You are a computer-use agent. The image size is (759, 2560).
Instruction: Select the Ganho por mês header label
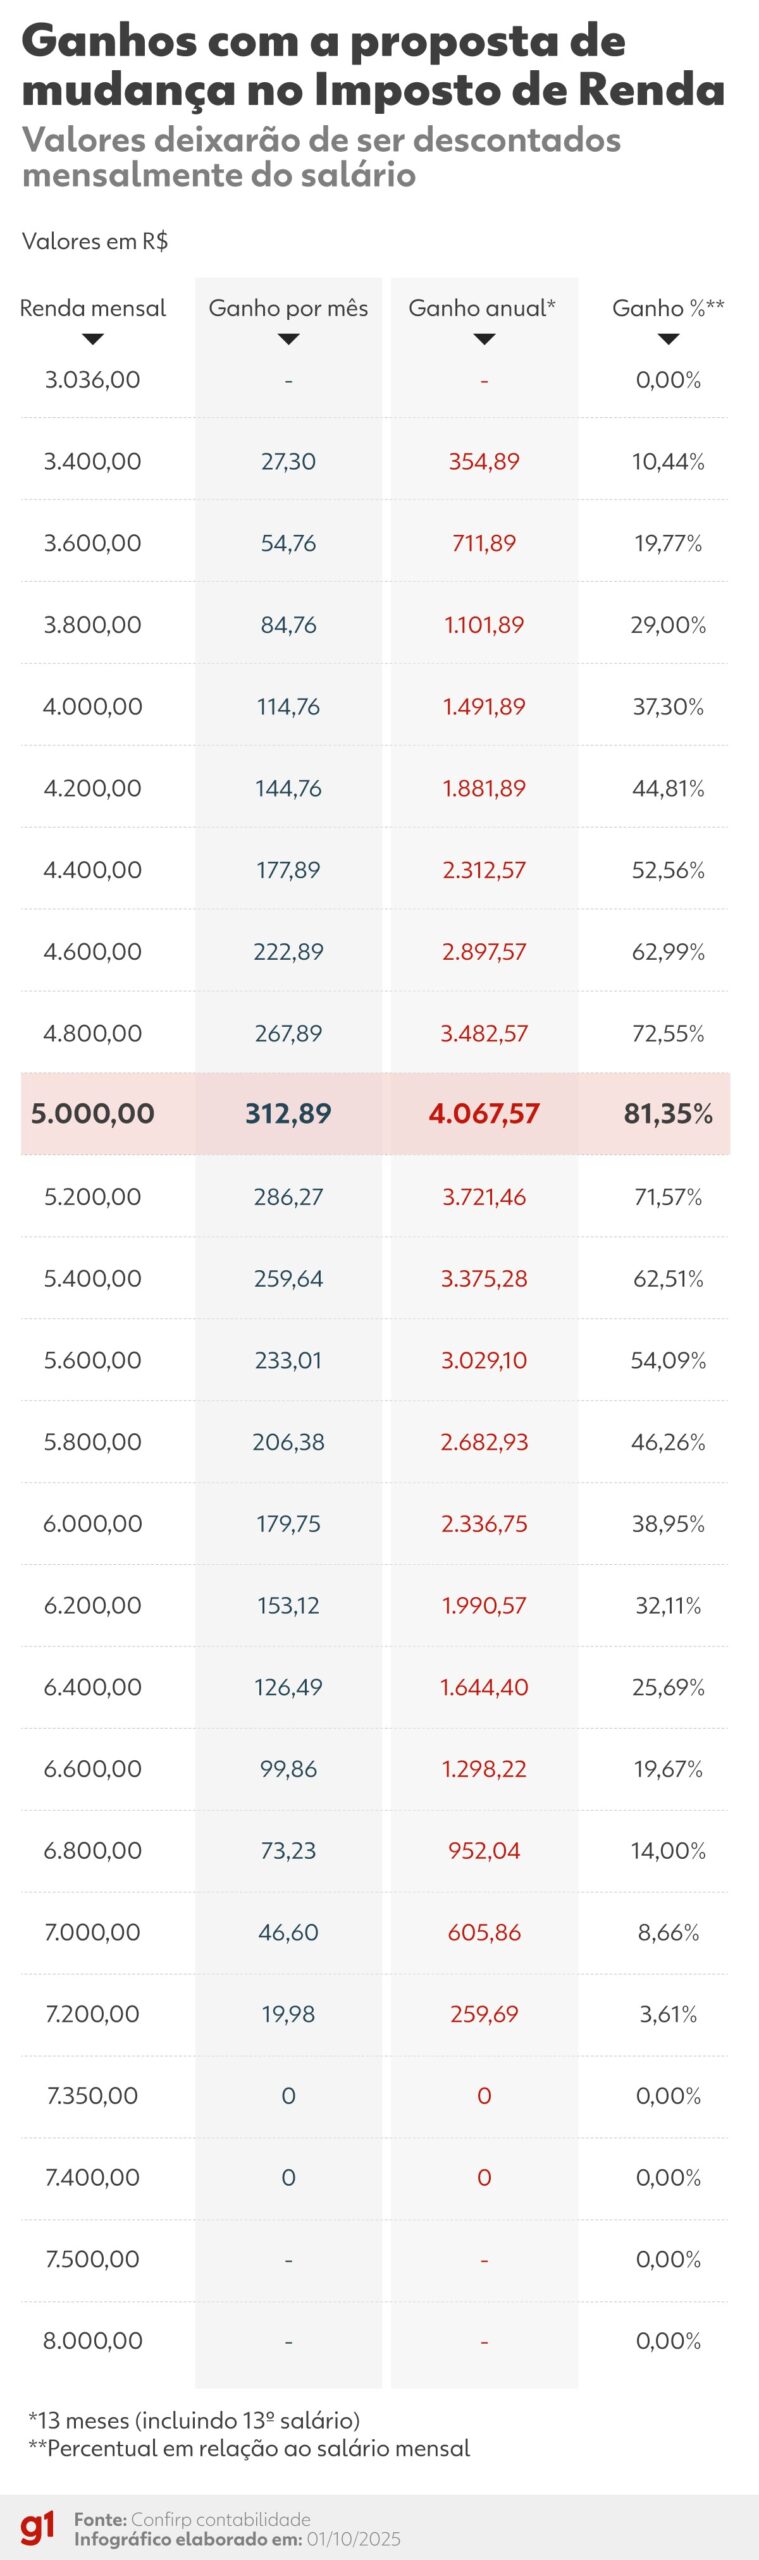pyautogui.click(x=288, y=308)
